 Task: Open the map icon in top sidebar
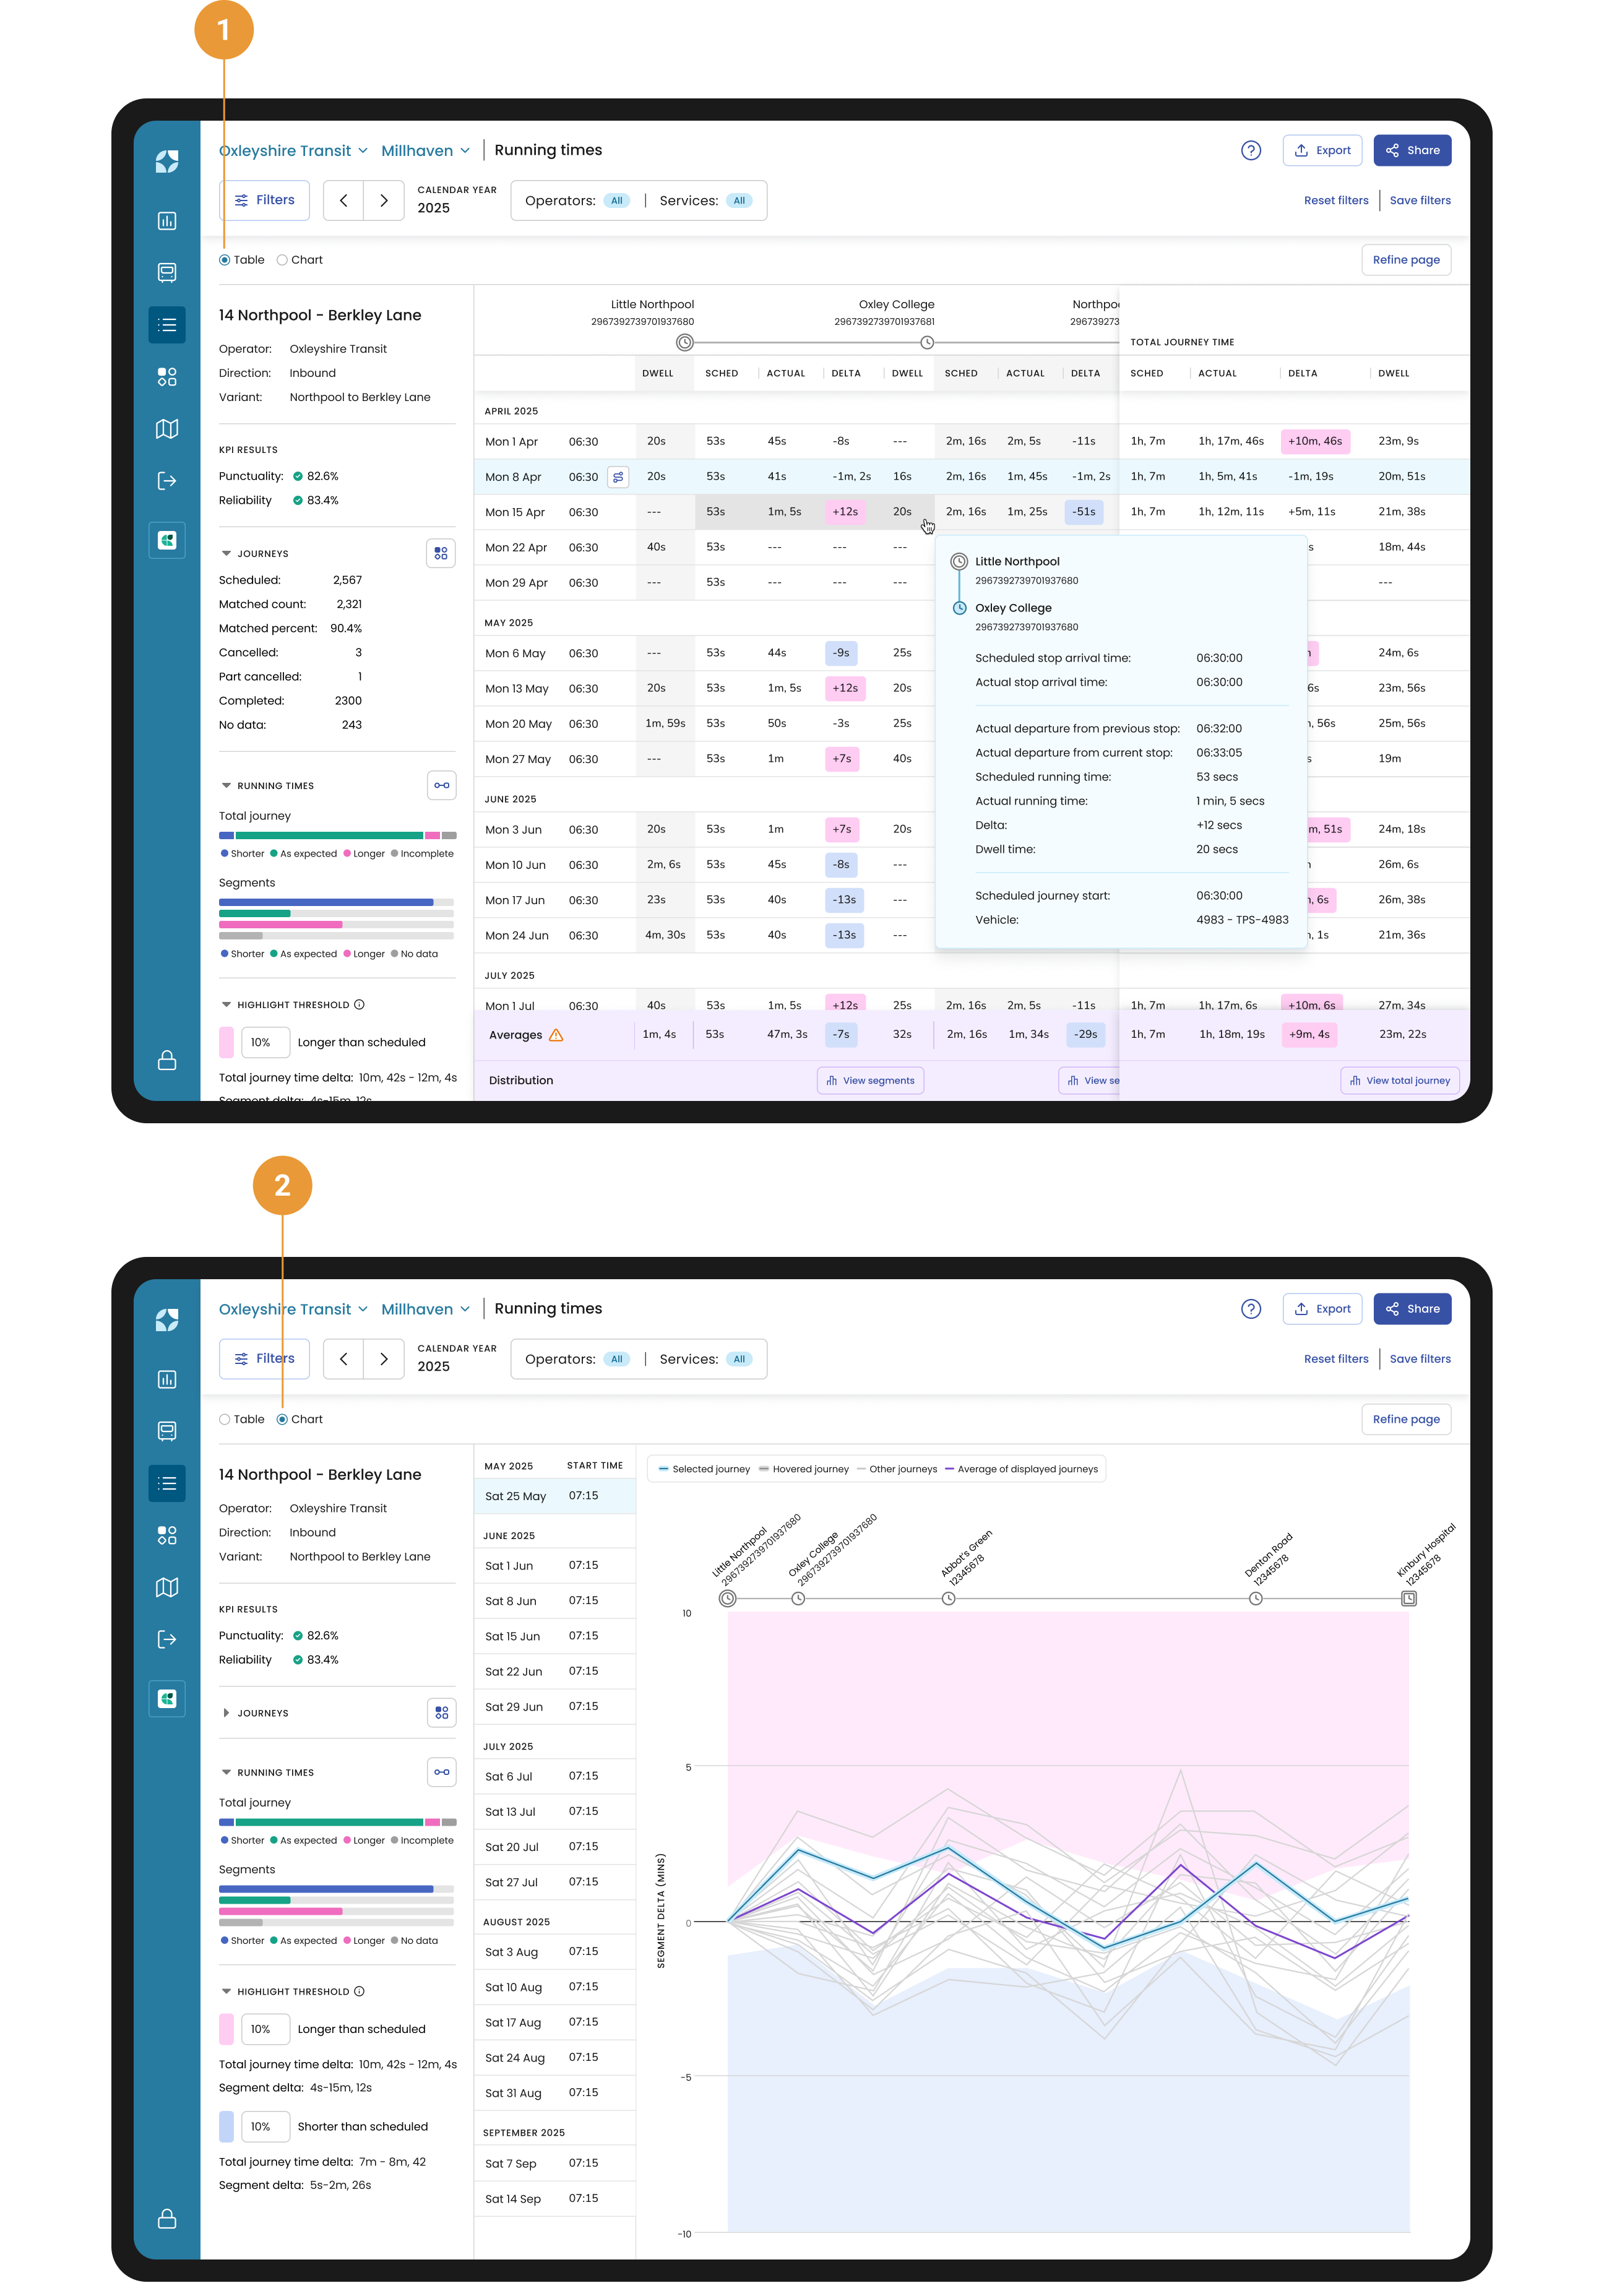[x=167, y=429]
